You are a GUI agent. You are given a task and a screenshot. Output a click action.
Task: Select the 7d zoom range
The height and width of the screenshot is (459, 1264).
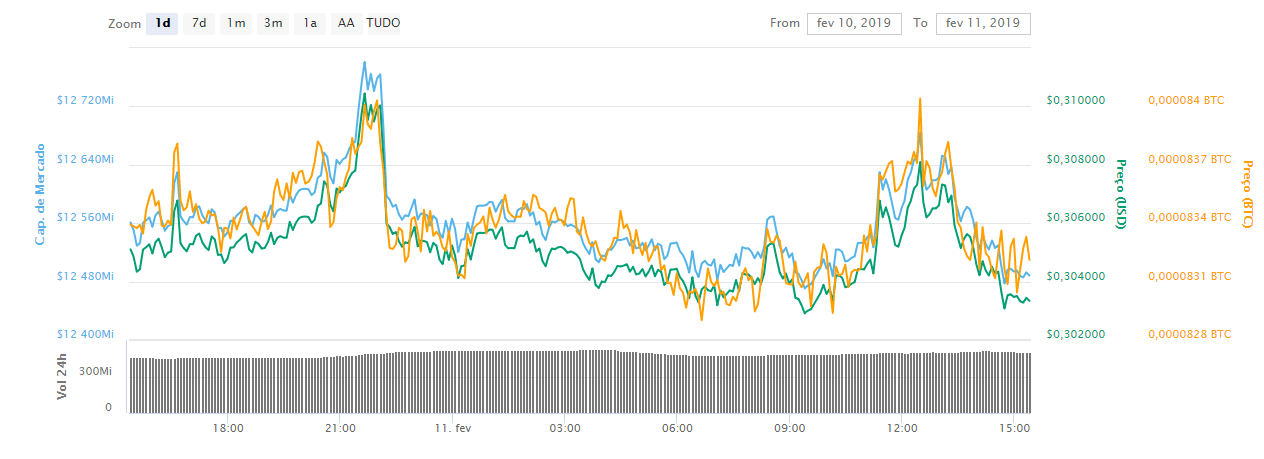199,23
